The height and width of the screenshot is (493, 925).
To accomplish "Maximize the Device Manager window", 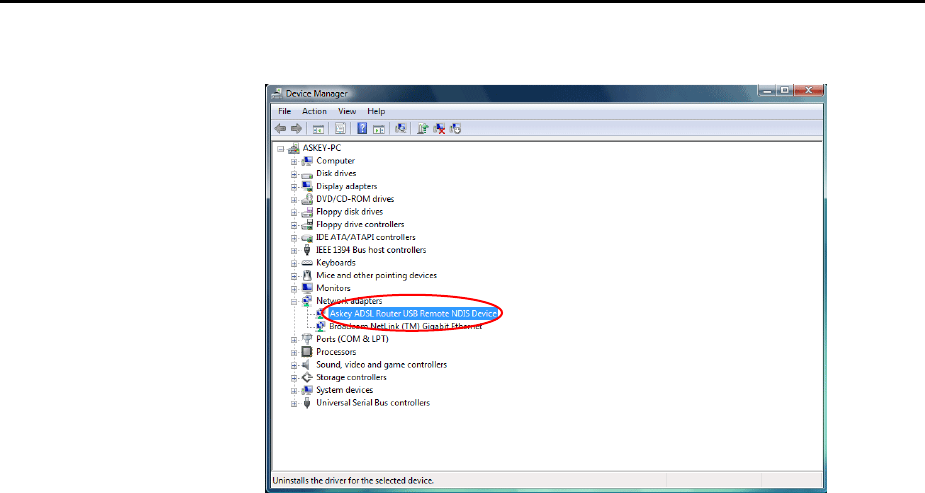I will pos(785,90).
